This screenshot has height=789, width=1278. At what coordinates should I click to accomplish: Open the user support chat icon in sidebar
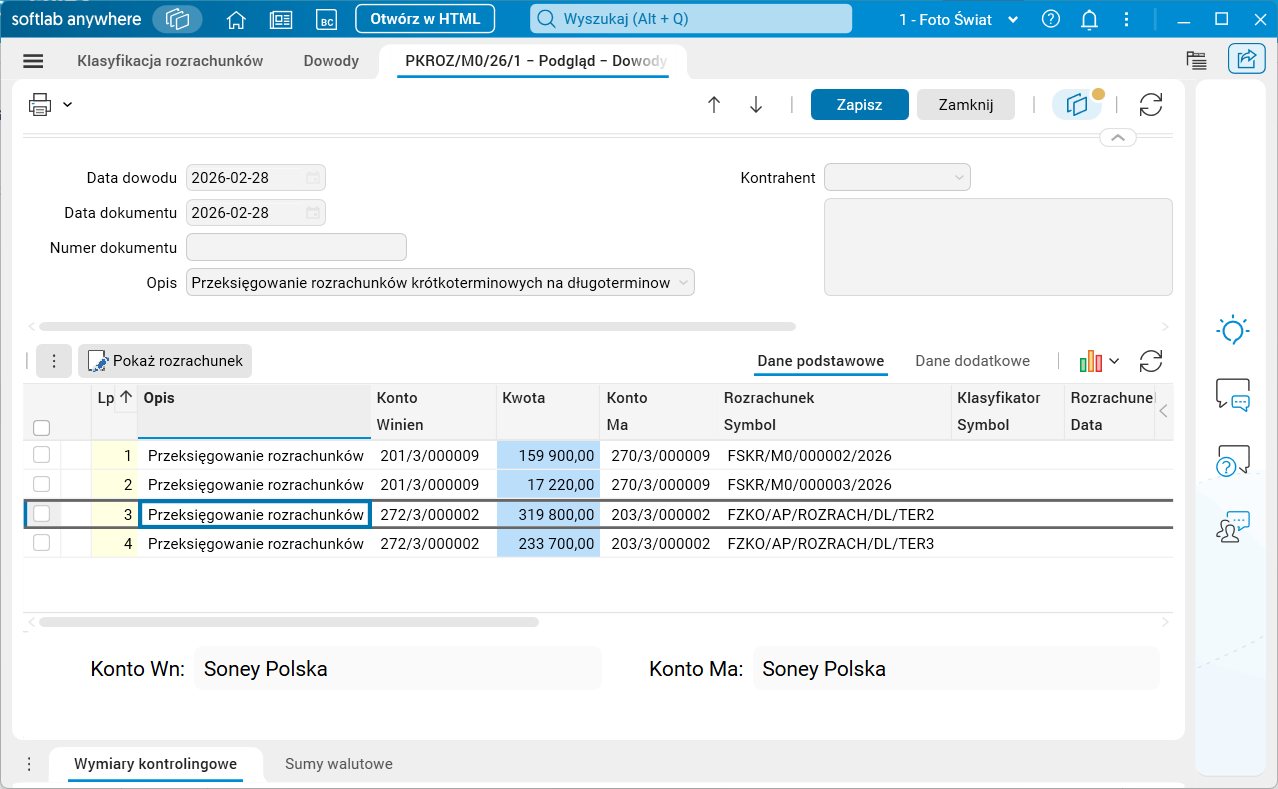coord(1233,526)
